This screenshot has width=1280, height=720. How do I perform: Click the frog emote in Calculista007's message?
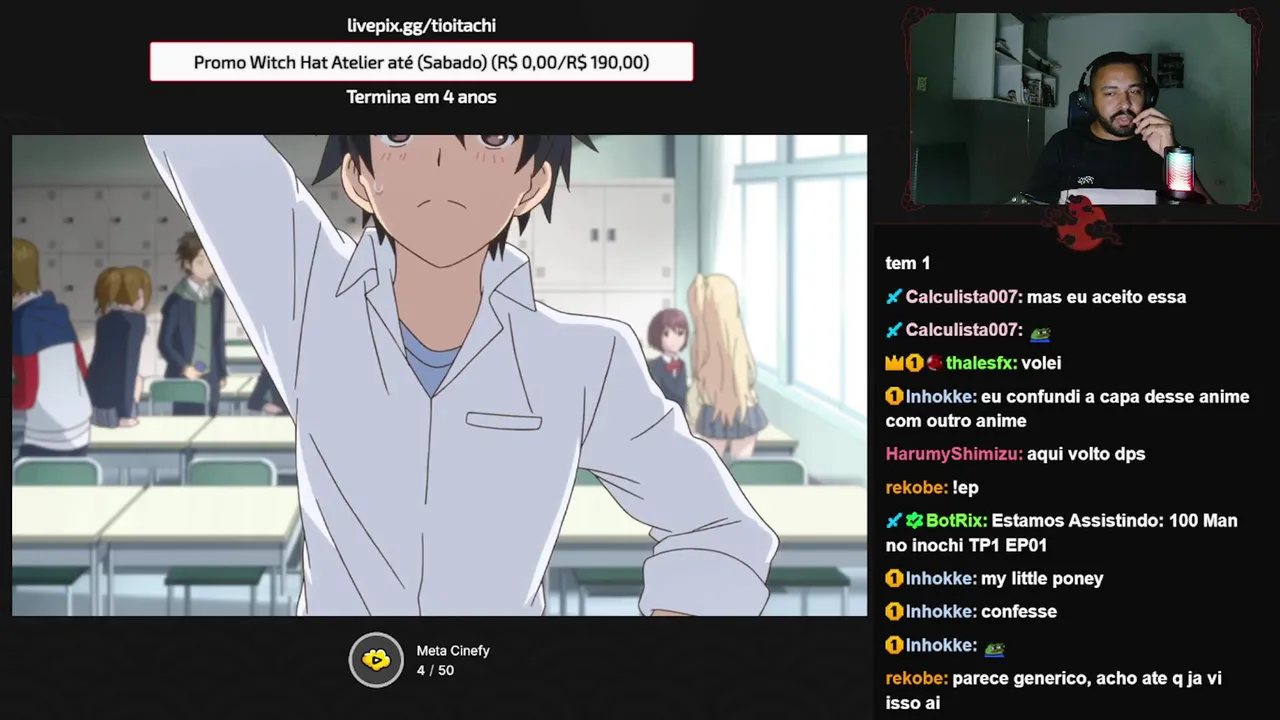point(1040,331)
